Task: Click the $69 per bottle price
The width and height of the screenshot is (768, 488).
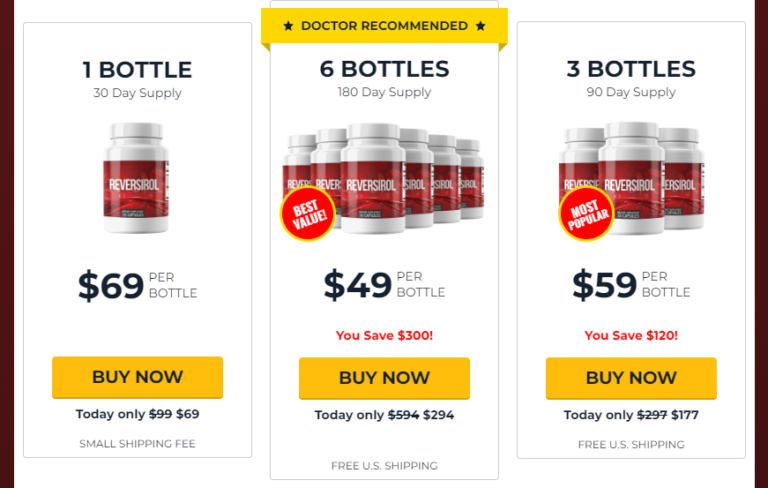Action: click(137, 285)
